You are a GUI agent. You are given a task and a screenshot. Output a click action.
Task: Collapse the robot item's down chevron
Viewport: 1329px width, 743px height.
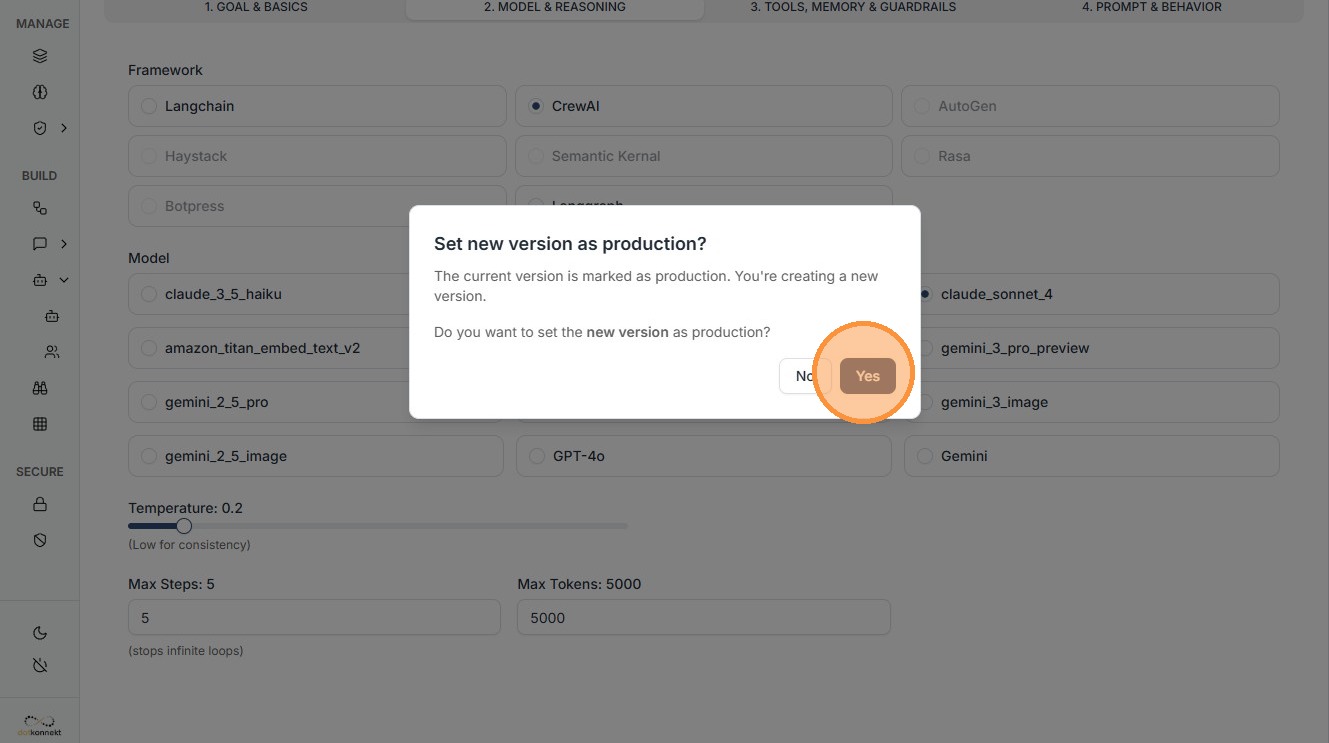pos(64,280)
